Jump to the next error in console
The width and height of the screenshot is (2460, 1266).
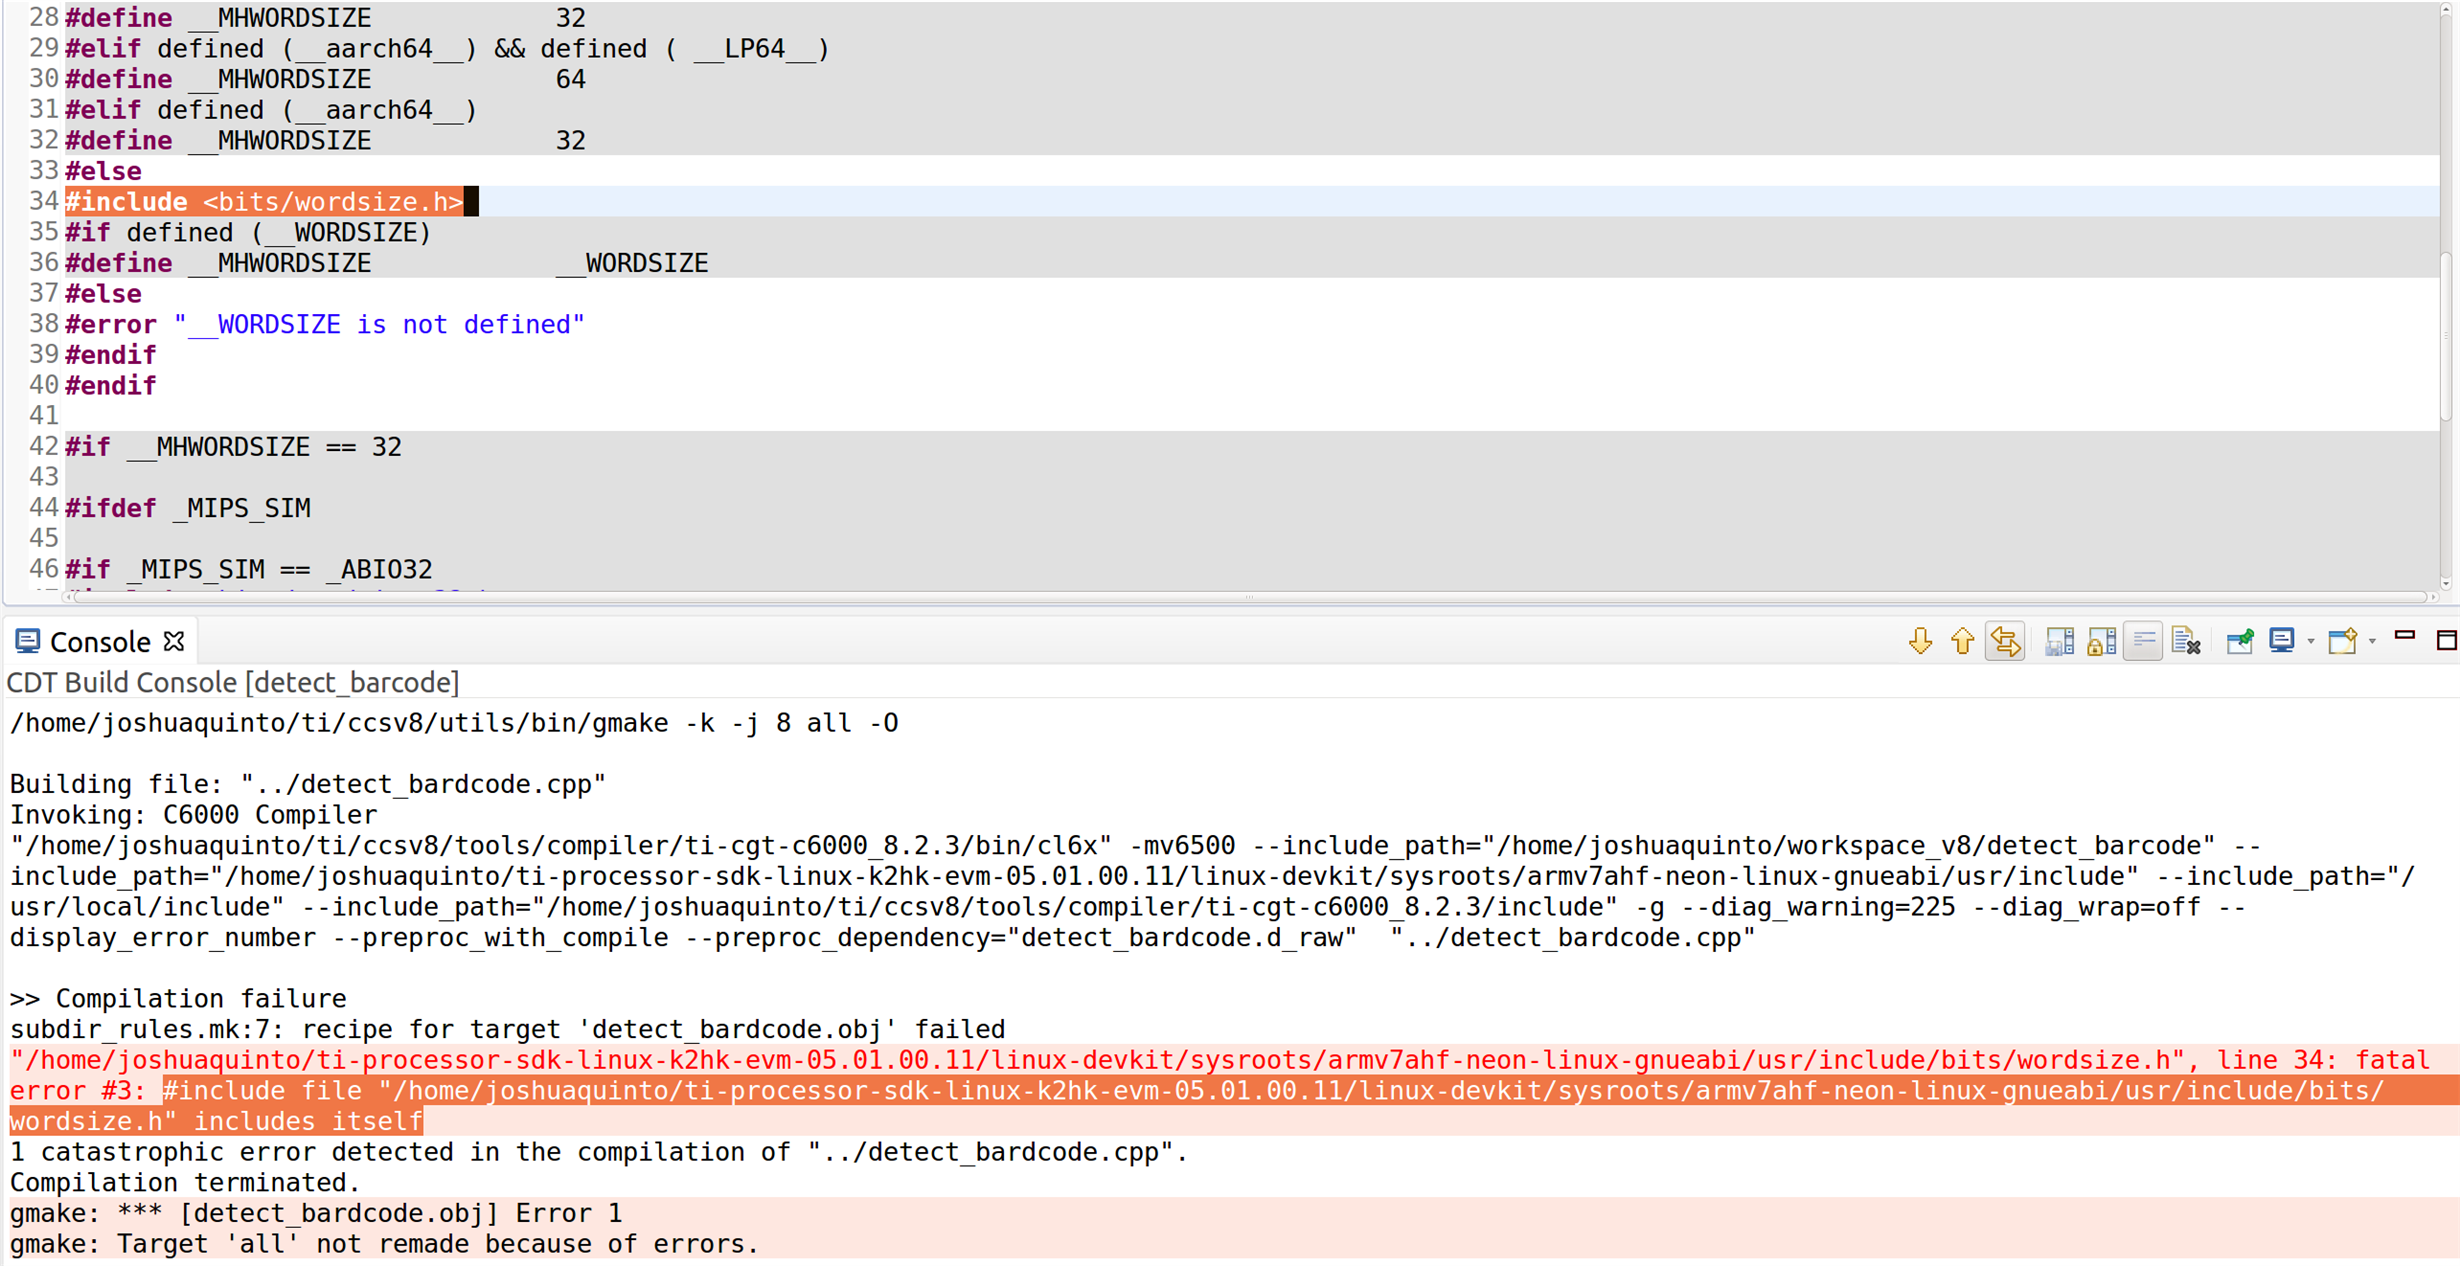[1920, 641]
